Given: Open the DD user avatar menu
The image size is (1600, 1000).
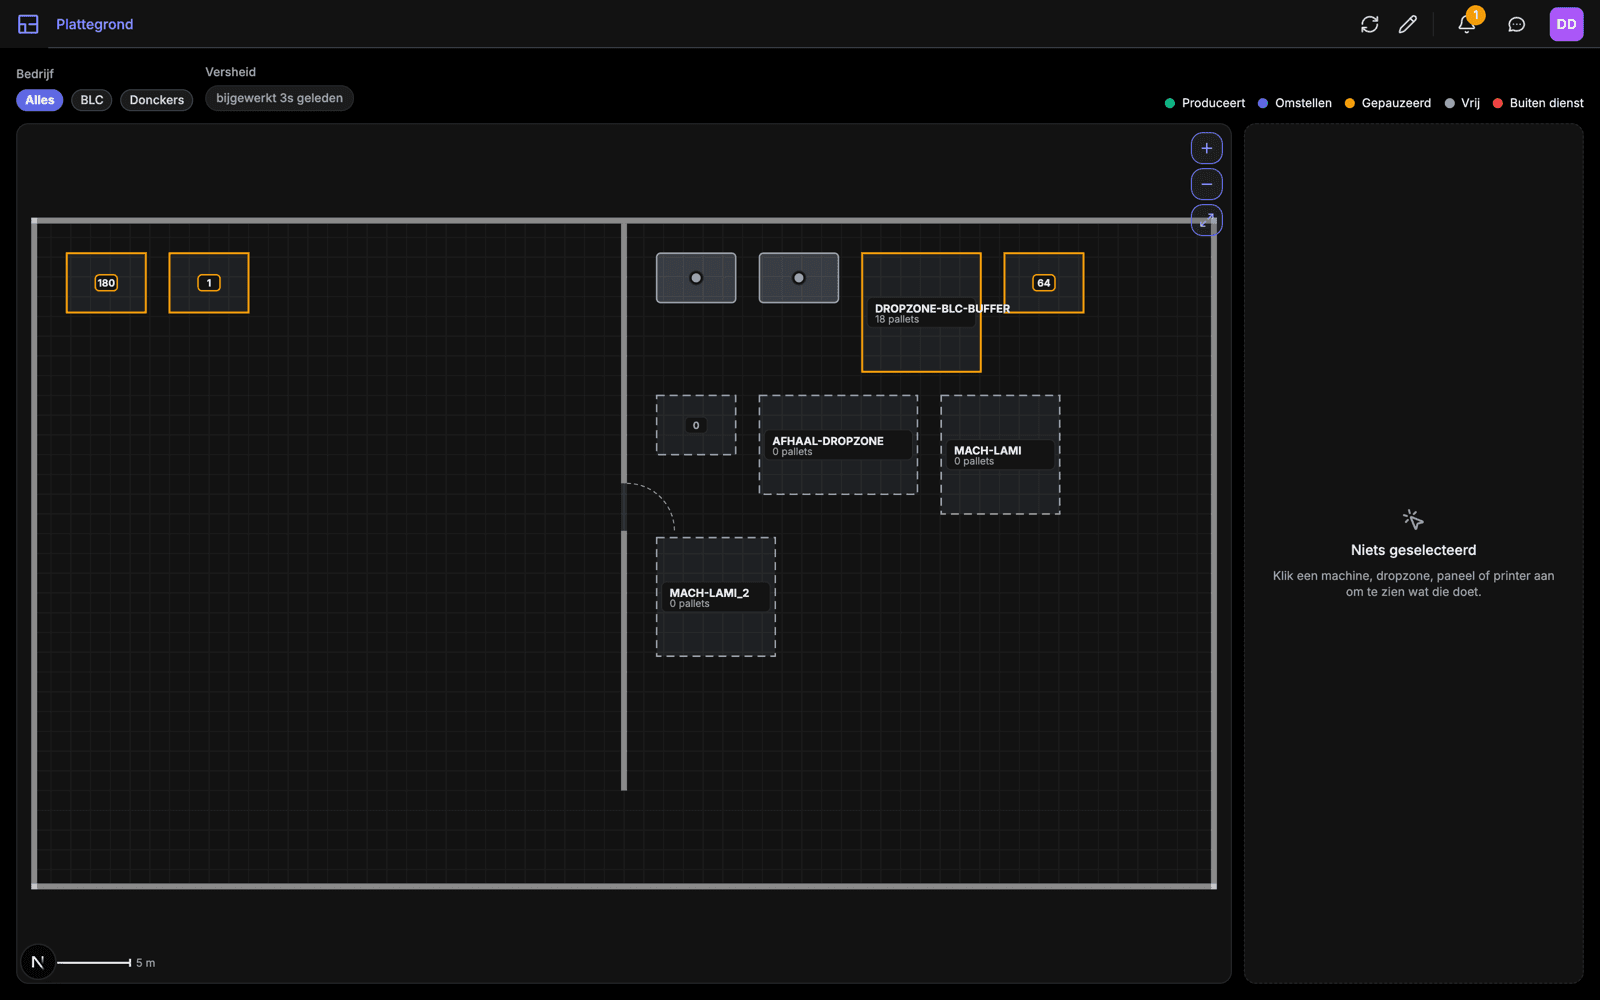Looking at the screenshot, I should [1566, 24].
